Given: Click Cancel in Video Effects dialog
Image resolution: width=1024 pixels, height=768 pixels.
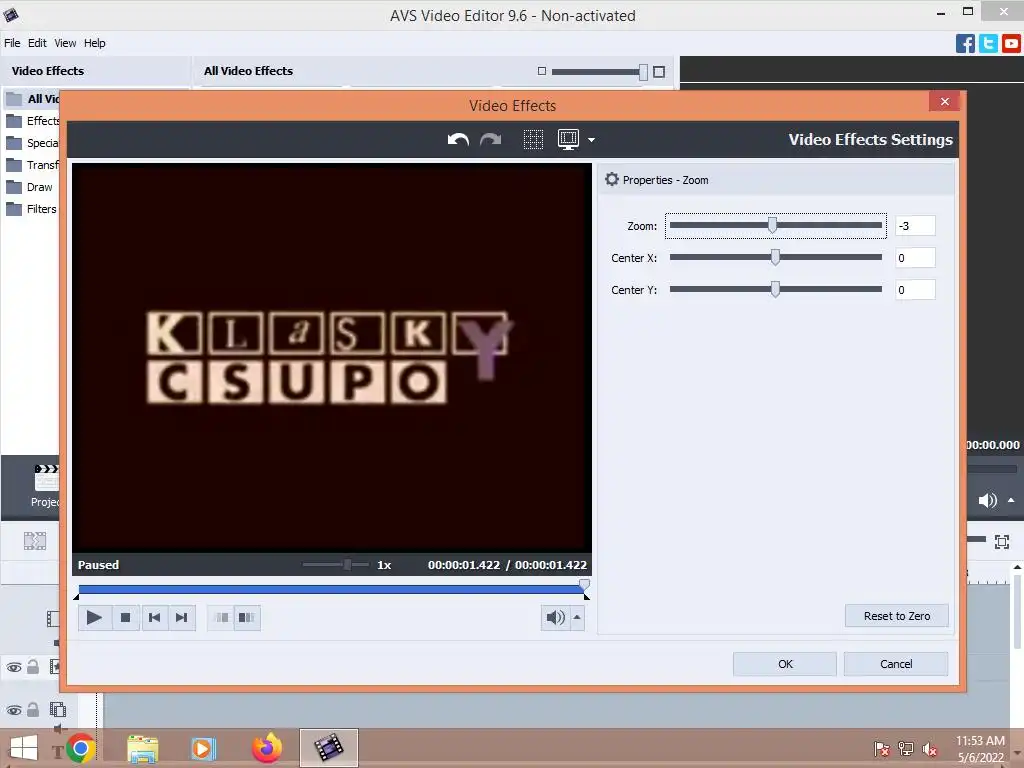Looking at the screenshot, I should pos(896,664).
